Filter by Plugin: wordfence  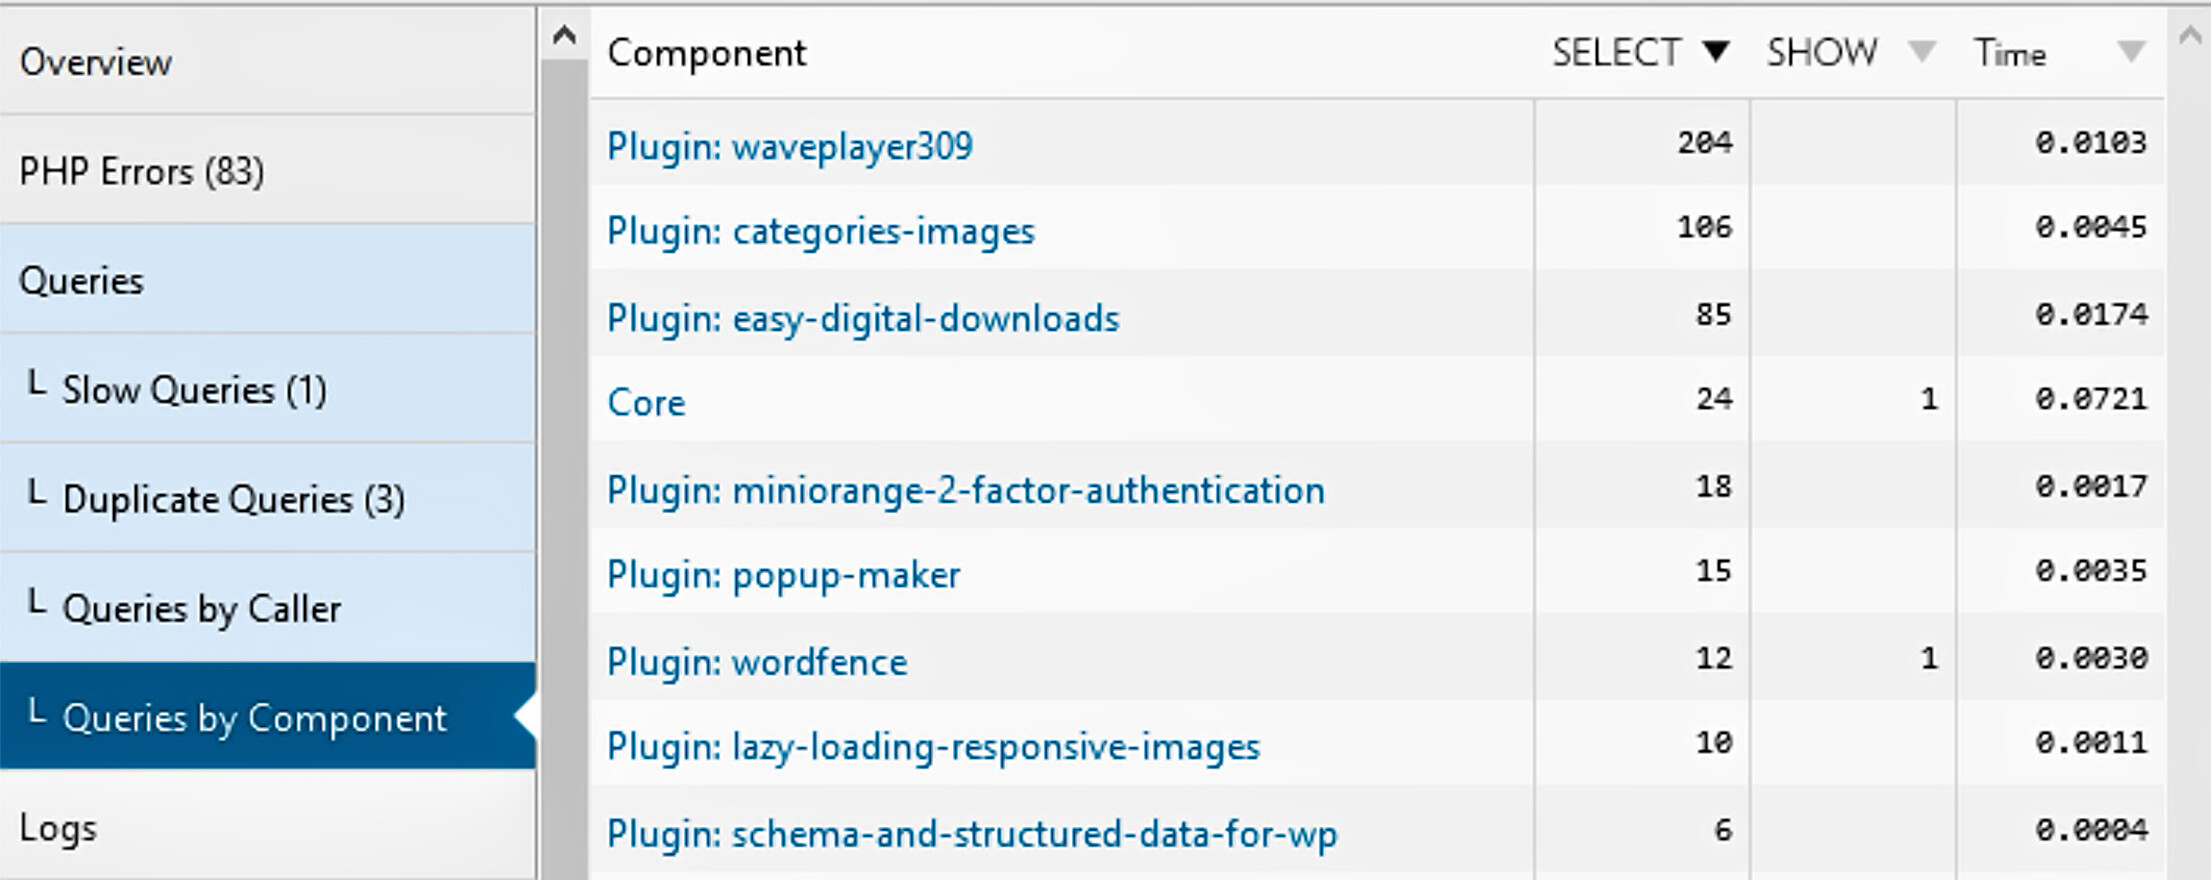pyautogui.click(x=757, y=662)
